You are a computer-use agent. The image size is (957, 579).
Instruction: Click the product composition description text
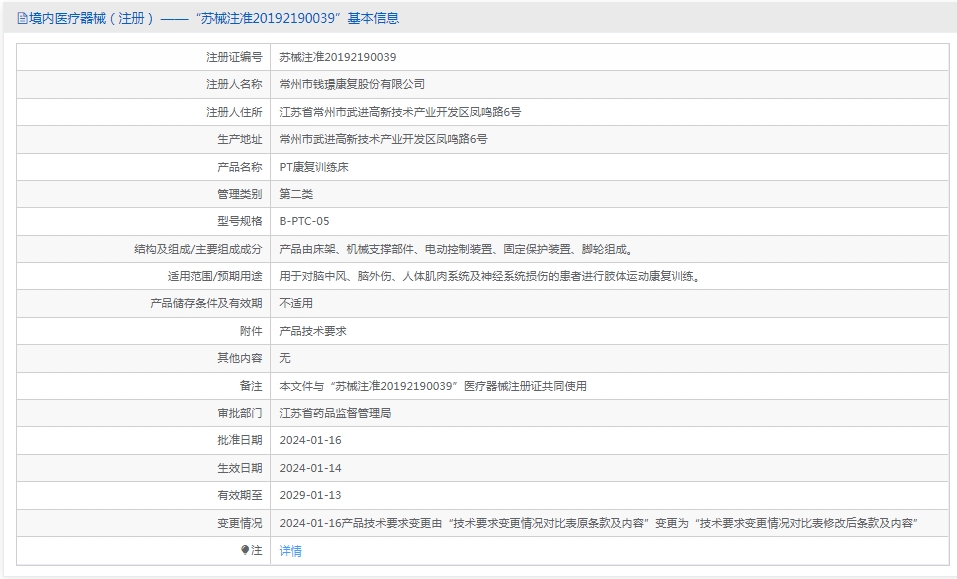455,249
